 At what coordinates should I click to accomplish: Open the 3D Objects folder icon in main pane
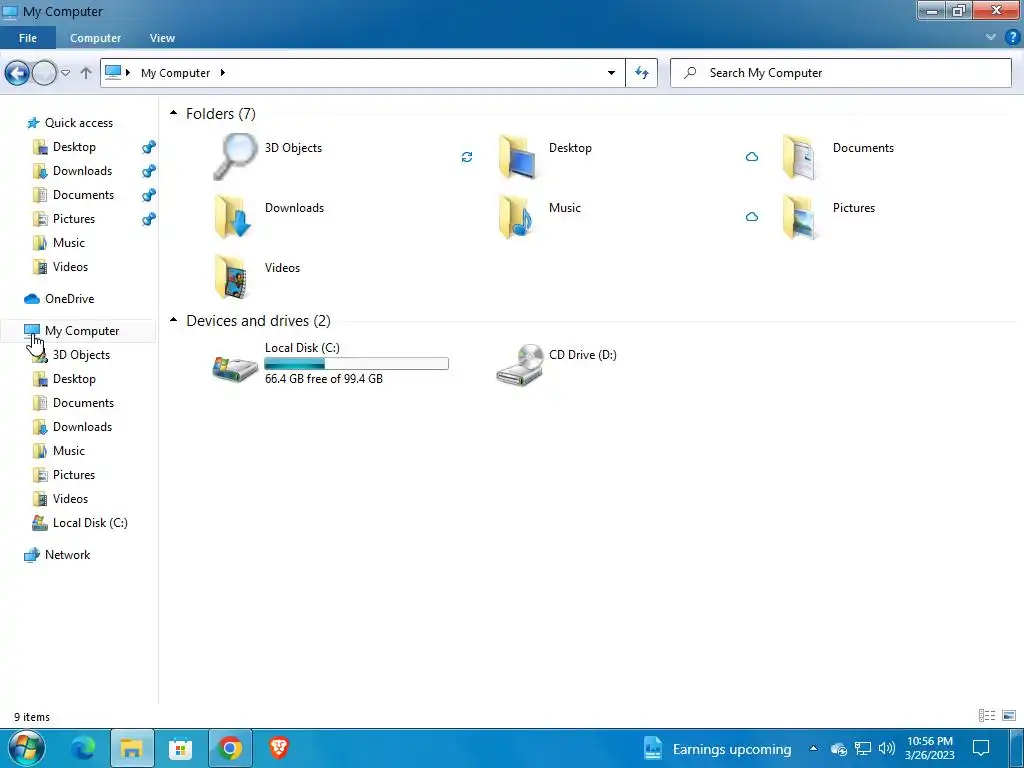[235, 157]
